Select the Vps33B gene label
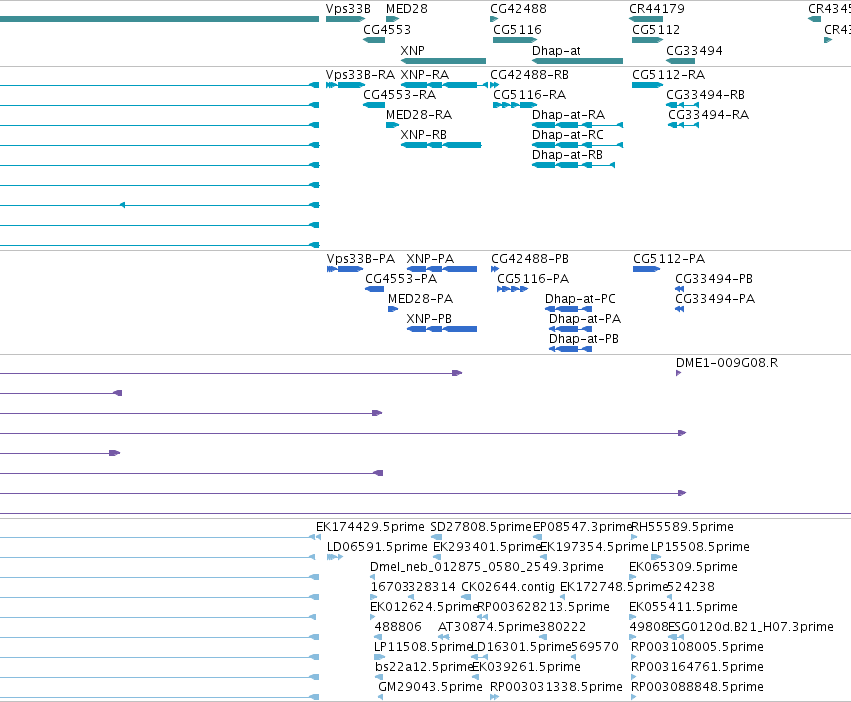This screenshot has height=702, width=851. pos(348,9)
